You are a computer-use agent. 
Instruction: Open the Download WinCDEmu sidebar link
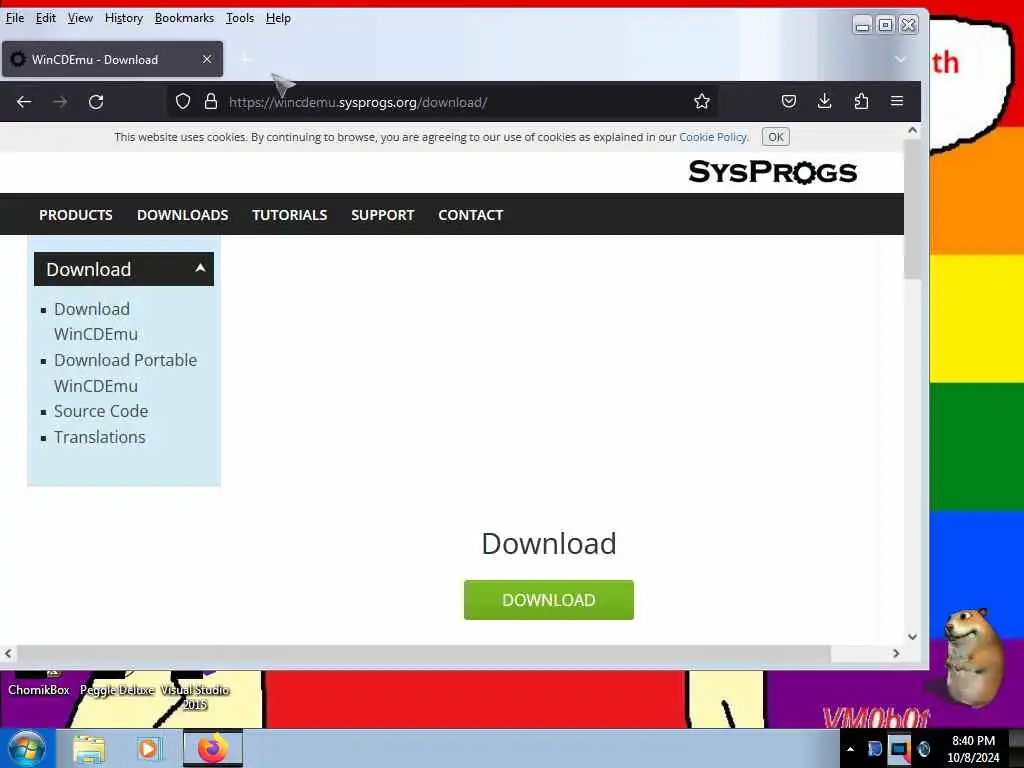(x=96, y=321)
